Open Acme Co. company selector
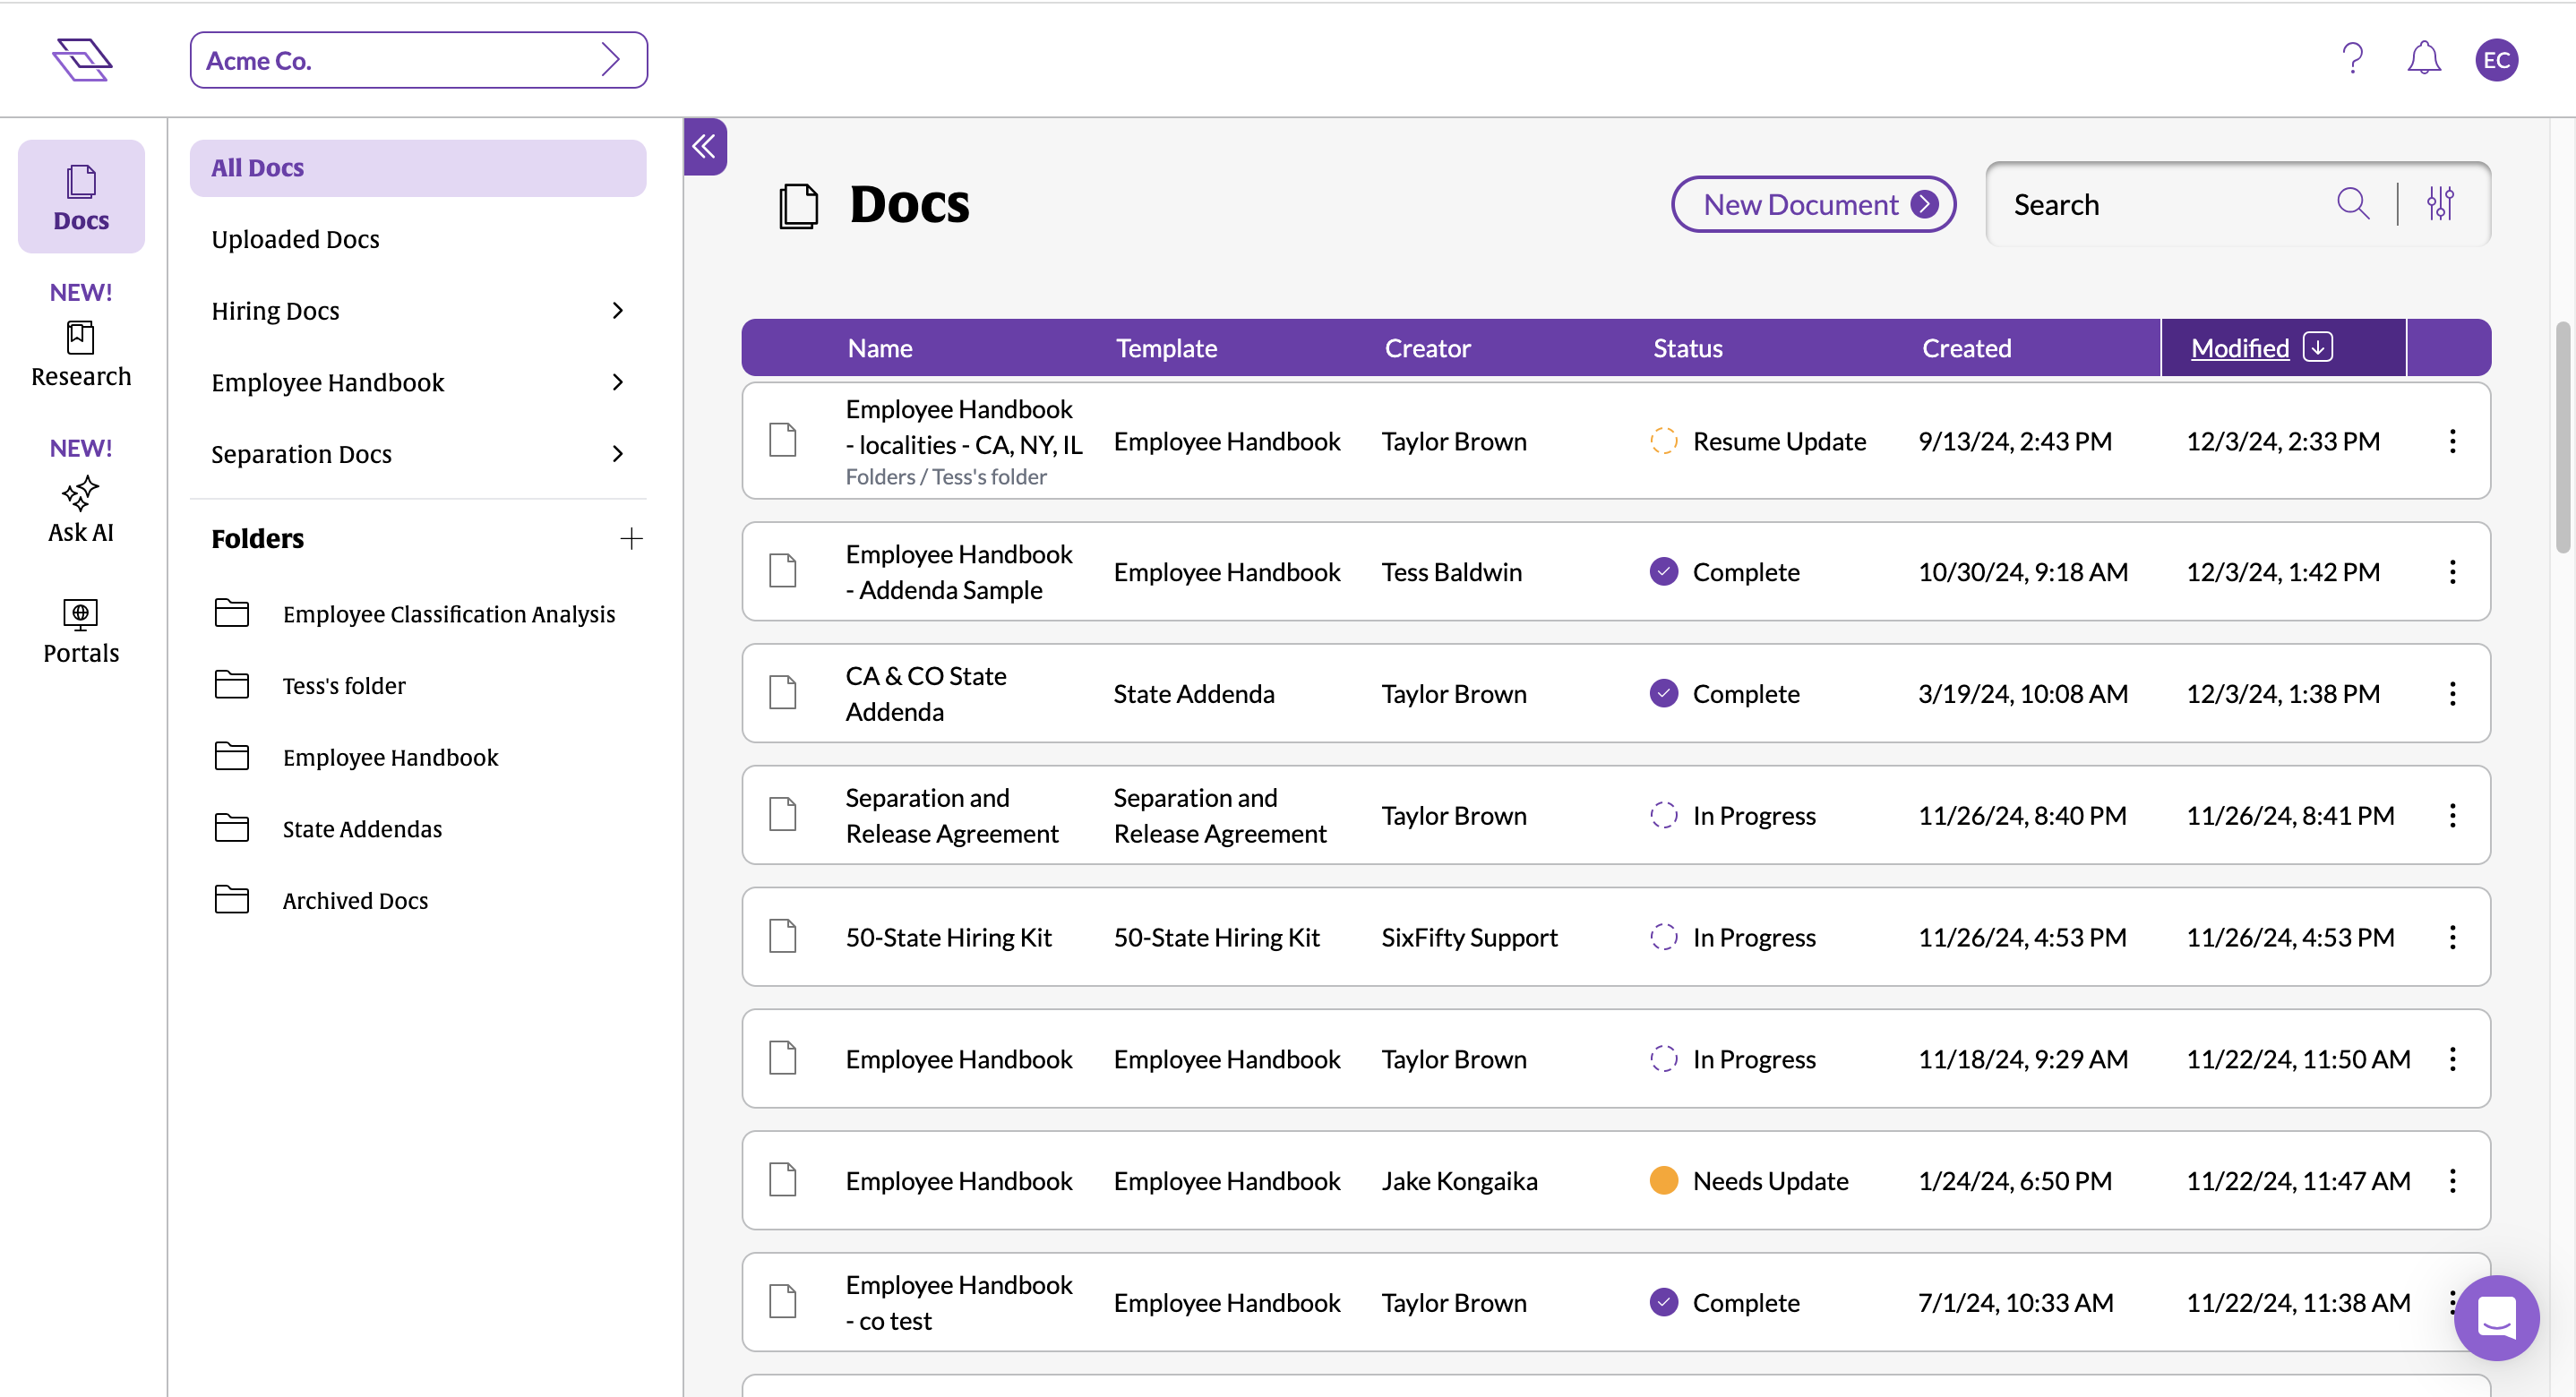Viewport: 2576px width, 1397px height. click(418, 60)
